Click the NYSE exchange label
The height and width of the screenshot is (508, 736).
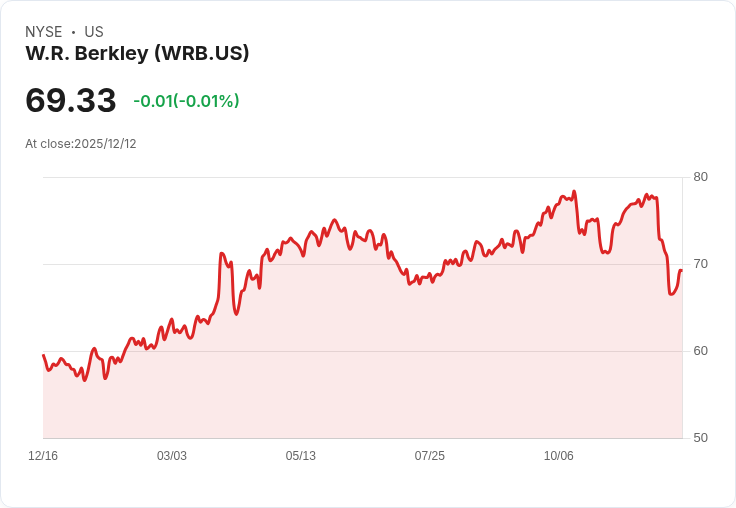44,32
